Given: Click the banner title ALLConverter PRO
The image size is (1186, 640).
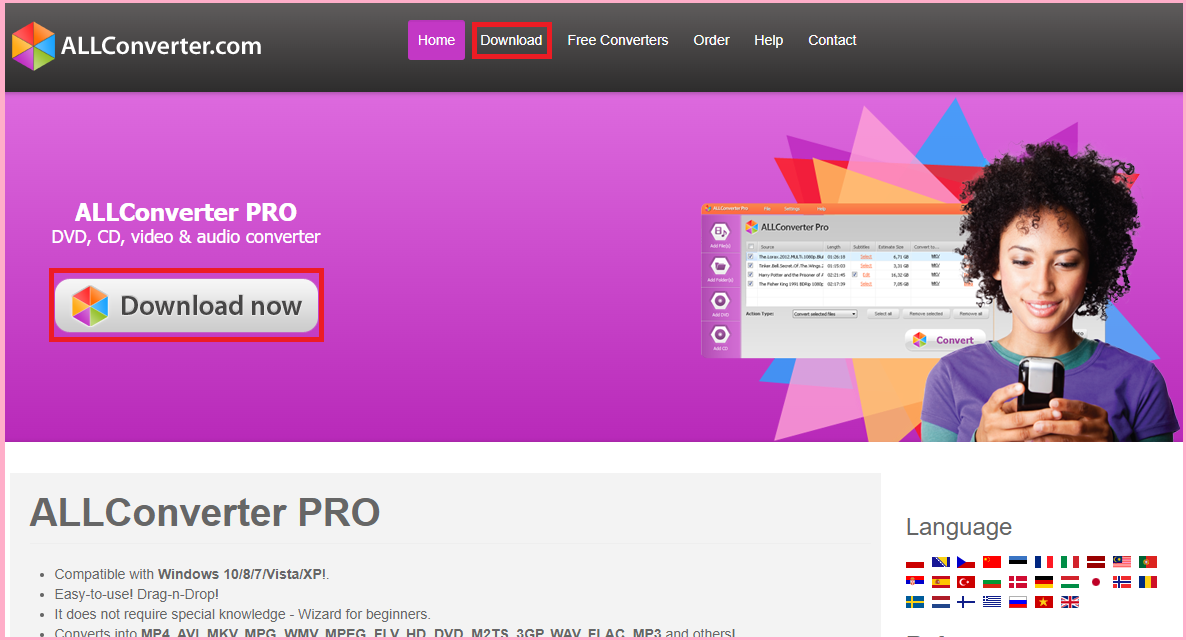Looking at the screenshot, I should pos(186,212).
